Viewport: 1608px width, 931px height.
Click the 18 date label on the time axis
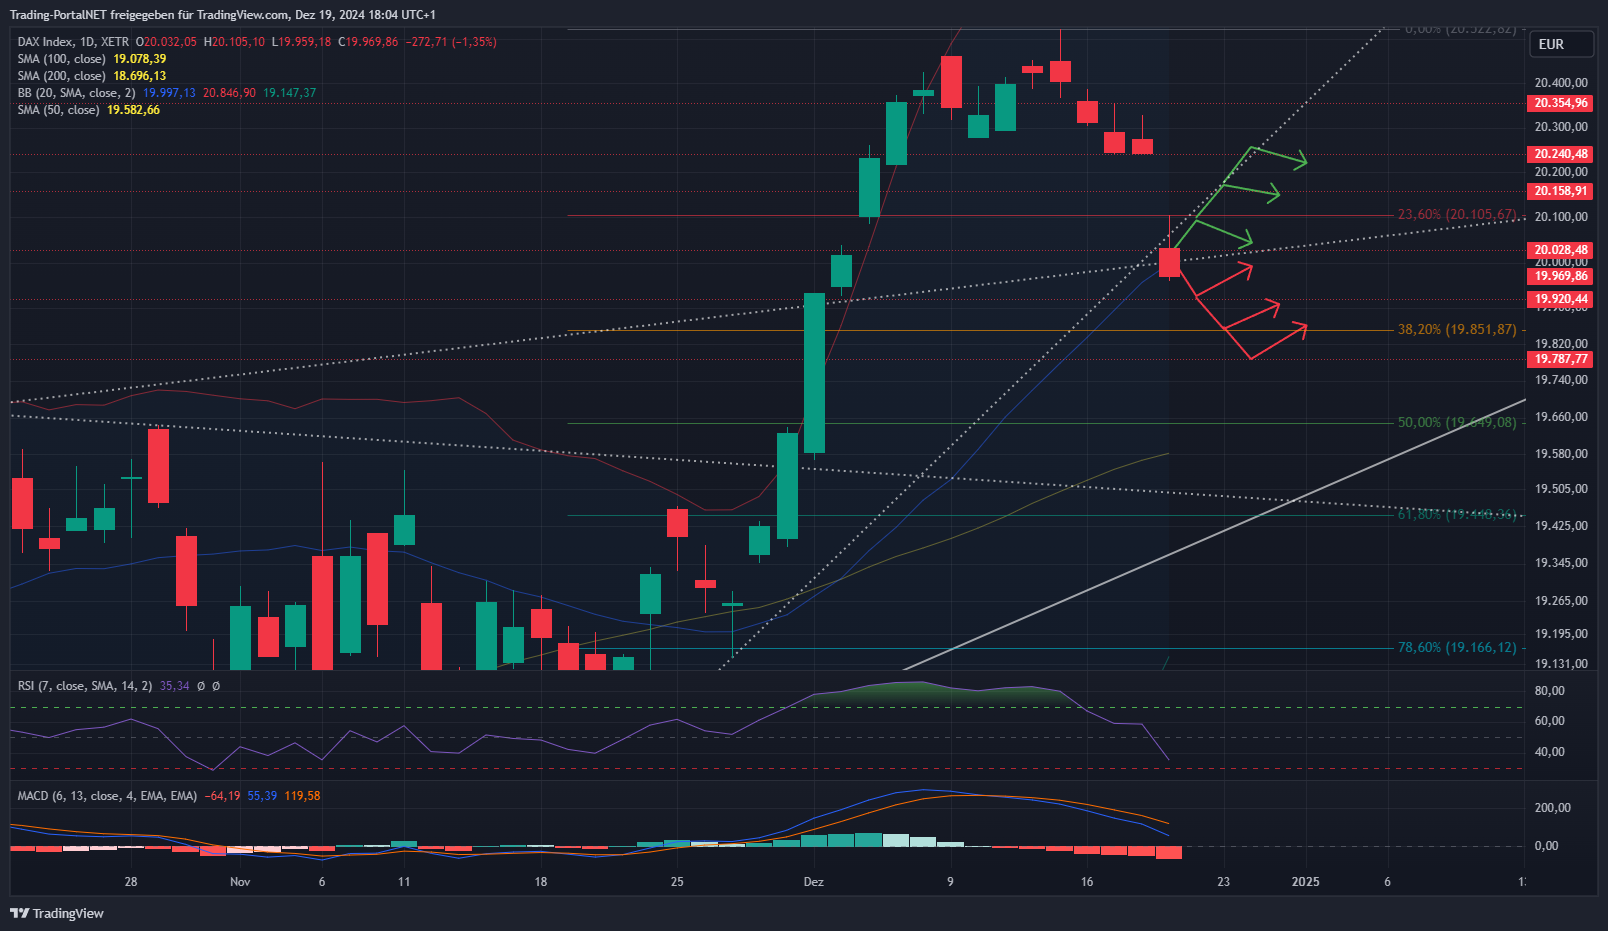[x=541, y=882]
